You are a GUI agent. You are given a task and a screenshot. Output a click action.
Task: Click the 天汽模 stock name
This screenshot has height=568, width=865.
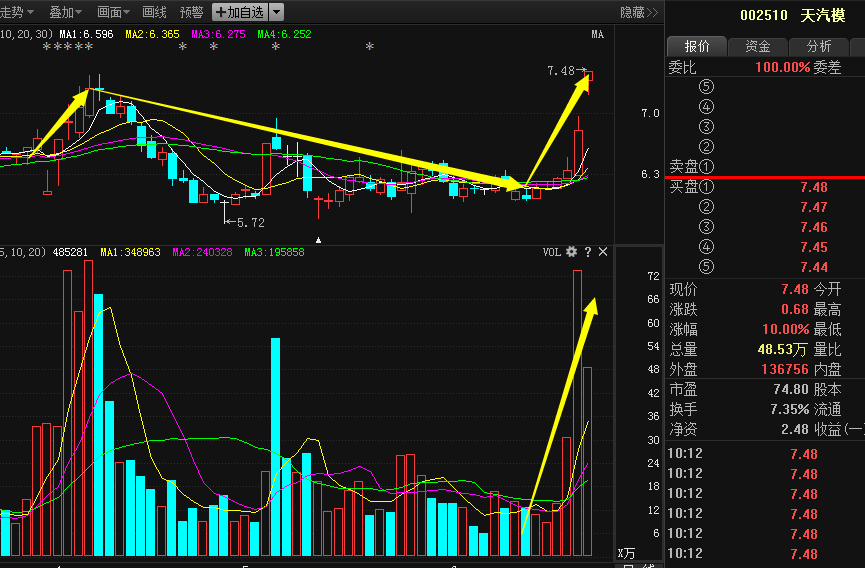pos(822,15)
